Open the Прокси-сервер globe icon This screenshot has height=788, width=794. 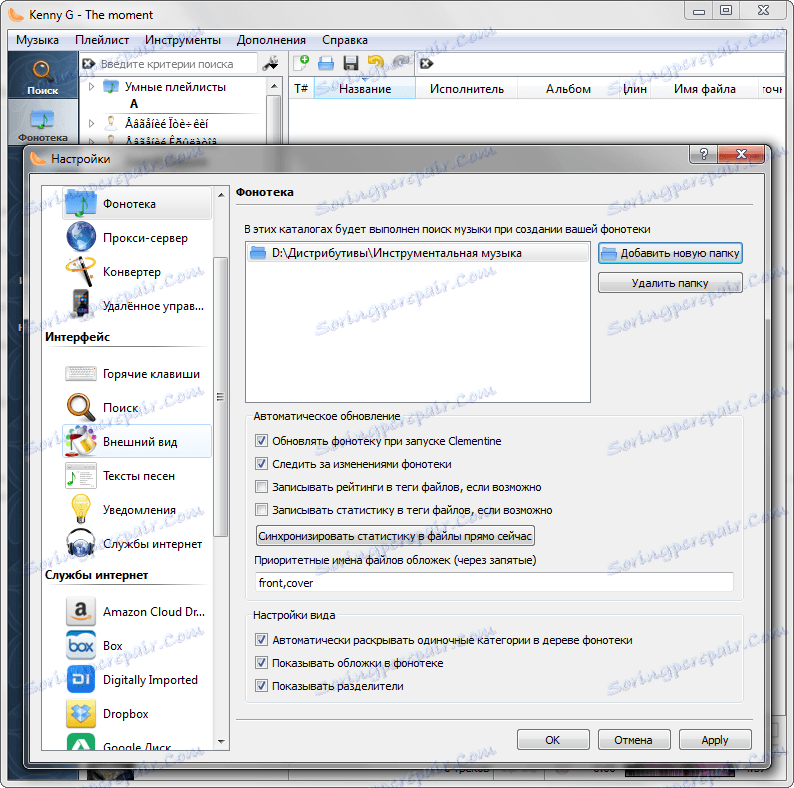81,237
